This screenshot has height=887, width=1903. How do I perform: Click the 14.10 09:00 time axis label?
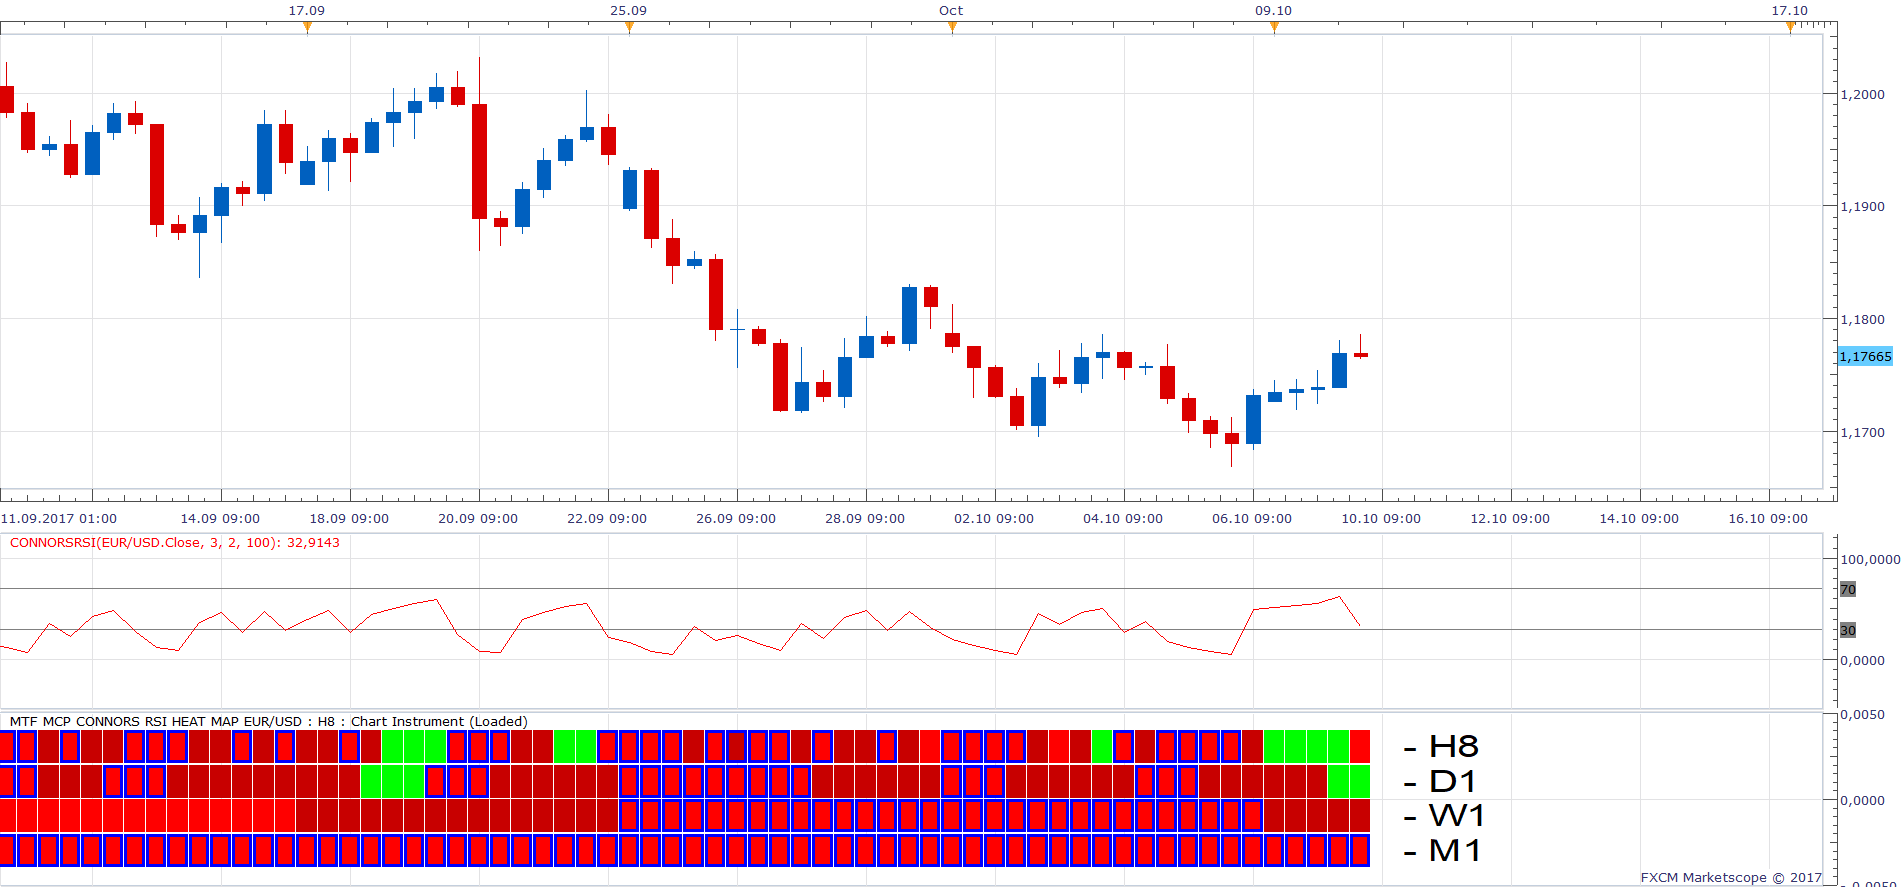click(x=1639, y=518)
